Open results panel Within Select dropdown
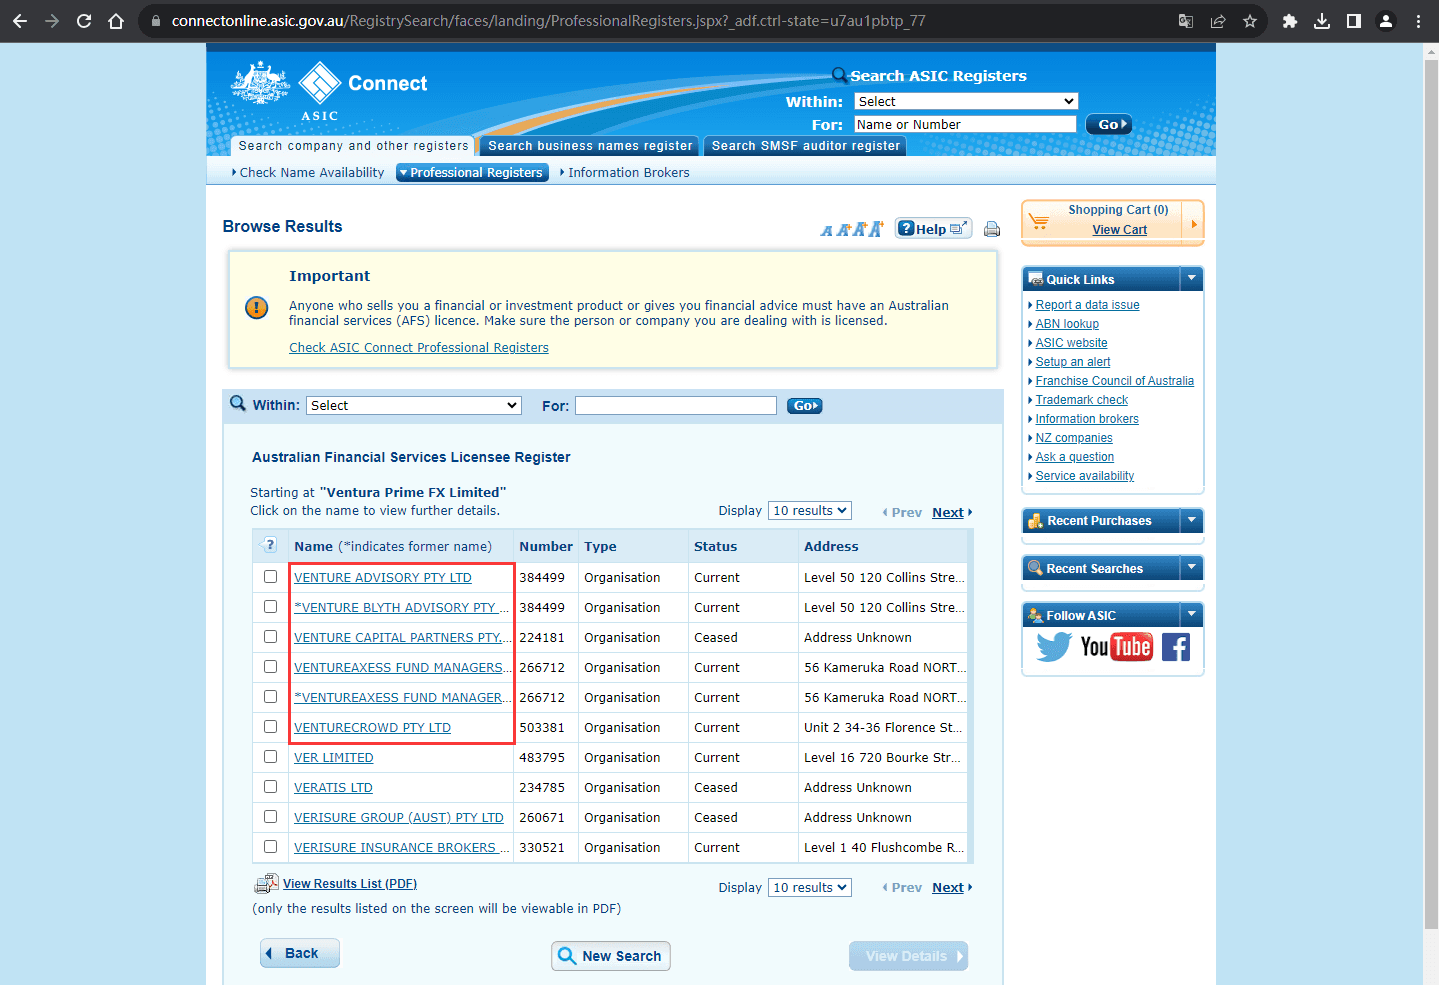Viewport: 1439px width, 985px height. tap(414, 405)
